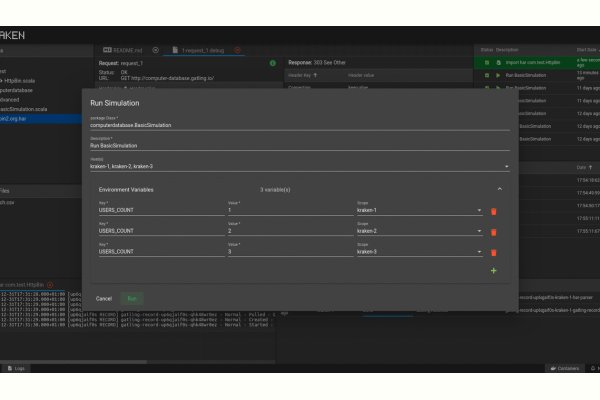
Task: Add a new environment variable
Action: point(493,271)
